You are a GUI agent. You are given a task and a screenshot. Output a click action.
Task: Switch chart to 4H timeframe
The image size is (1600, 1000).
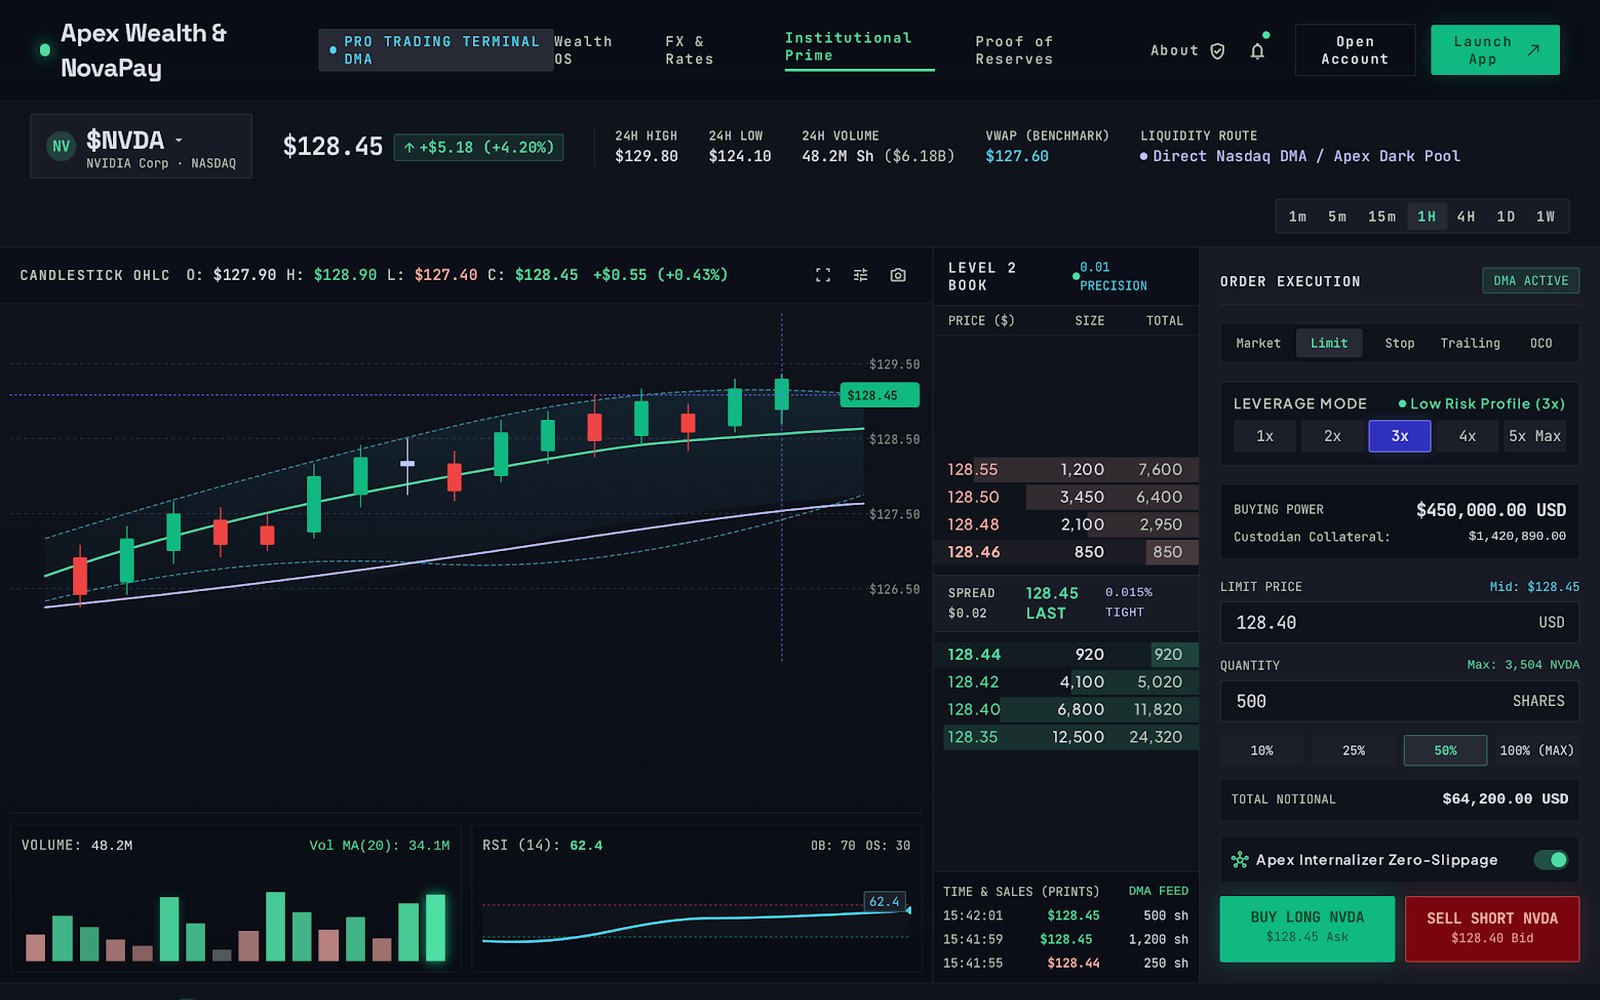click(1465, 216)
